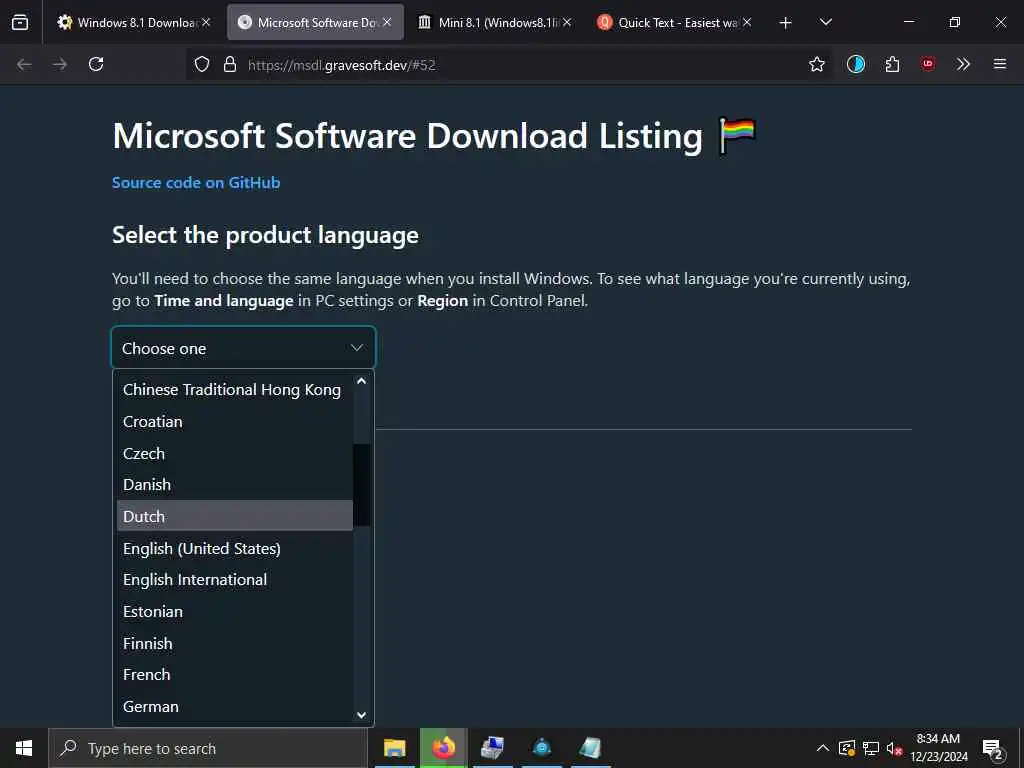This screenshot has width=1024, height=768.
Task: Open Firefox View tab list icon
Action: point(20,22)
